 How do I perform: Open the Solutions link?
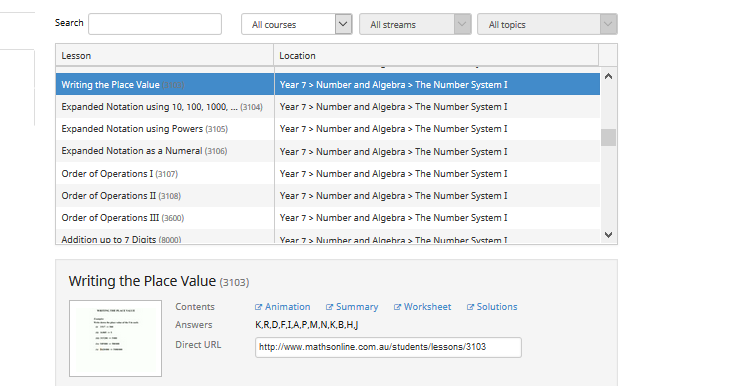(492, 307)
